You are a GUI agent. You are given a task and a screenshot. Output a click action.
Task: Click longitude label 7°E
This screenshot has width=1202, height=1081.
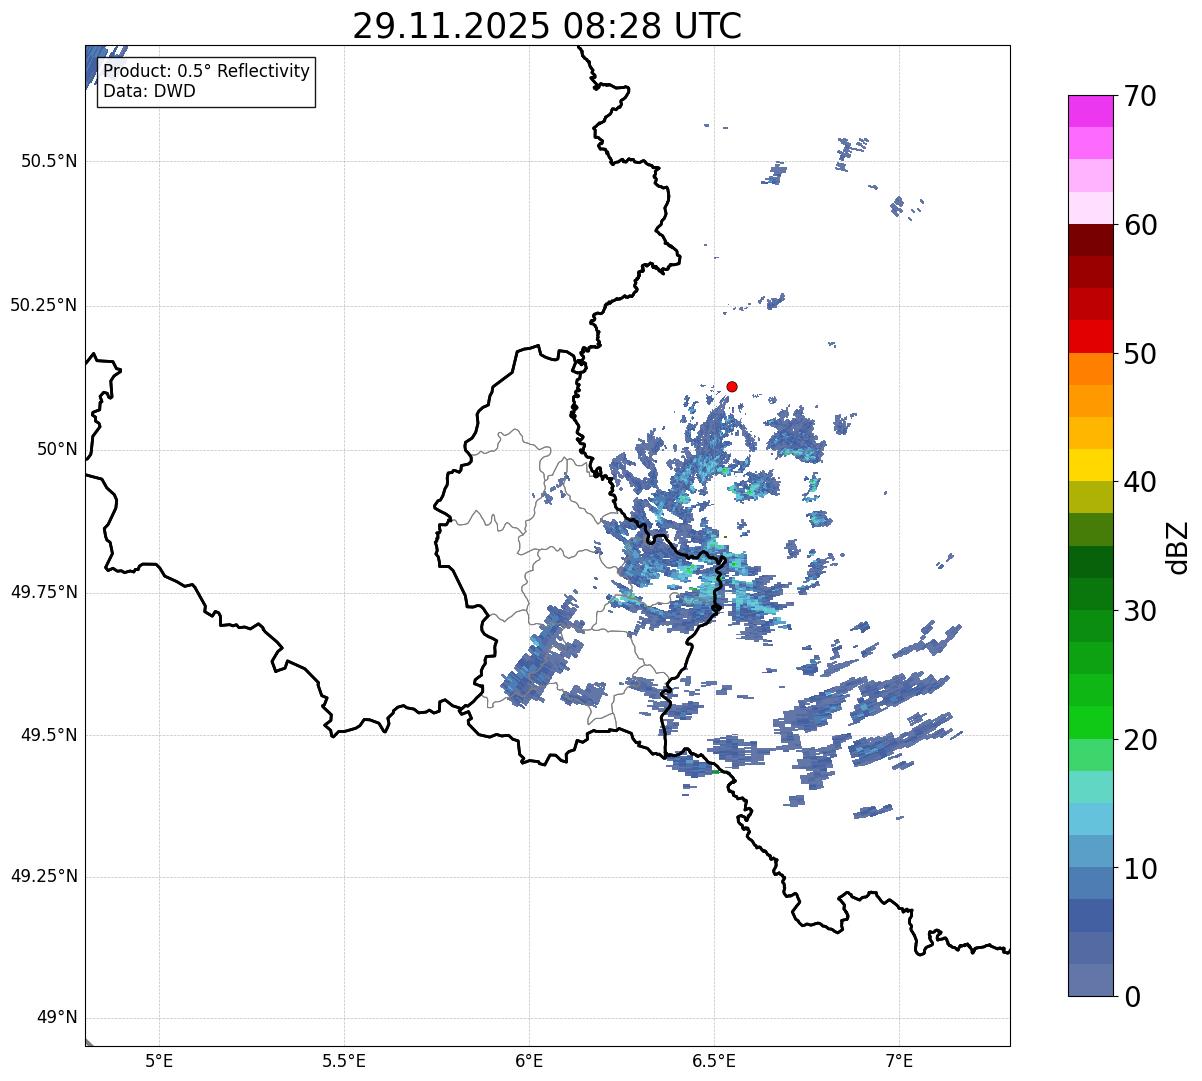click(x=899, y=1060)
